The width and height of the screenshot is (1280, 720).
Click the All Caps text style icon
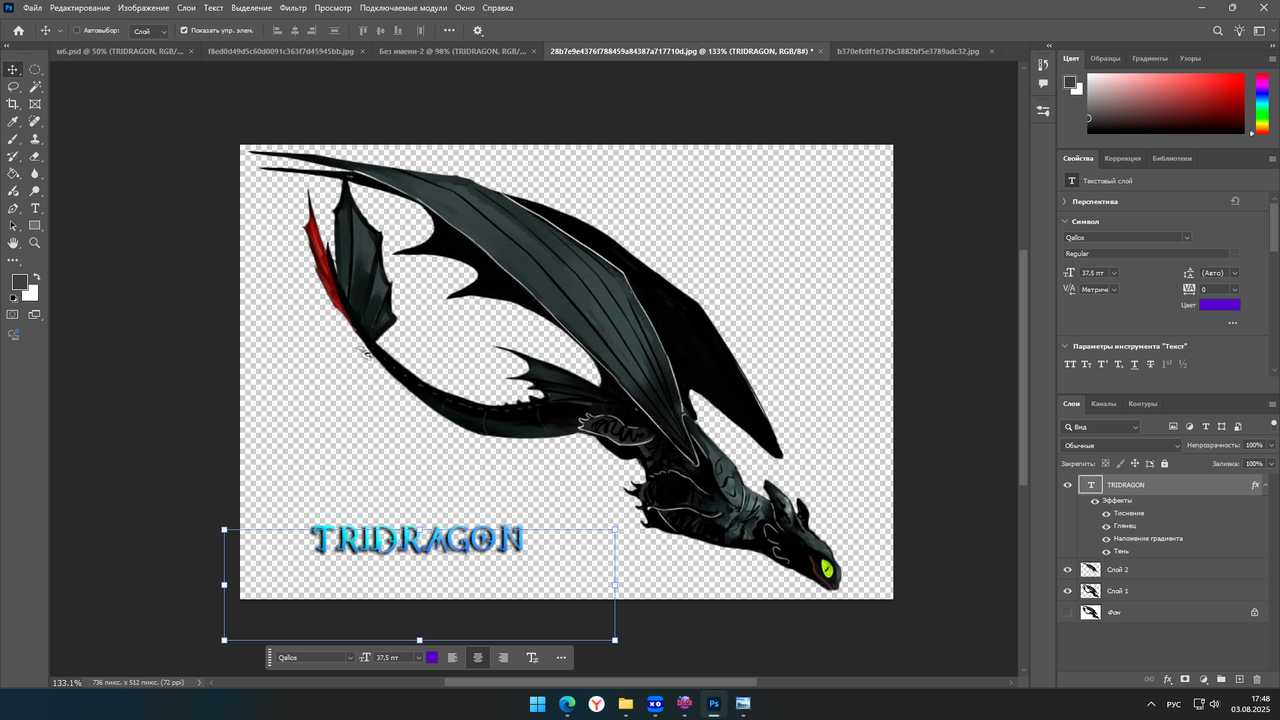pos(1070,364)
